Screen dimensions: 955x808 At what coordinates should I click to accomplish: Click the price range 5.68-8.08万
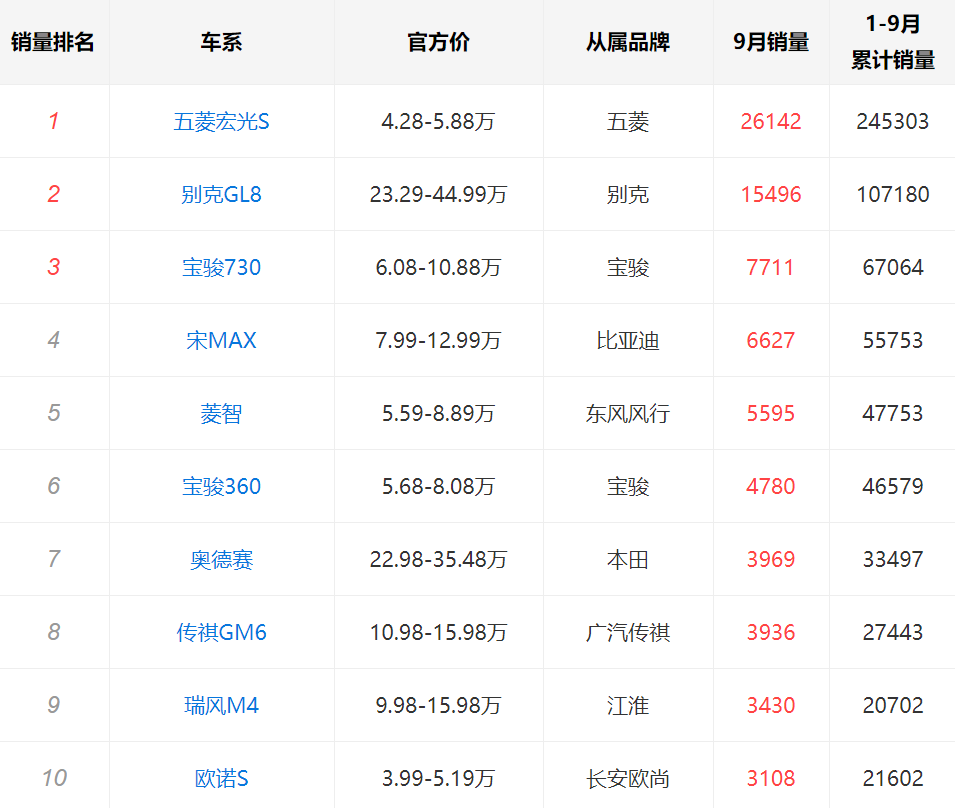(439, 487)
